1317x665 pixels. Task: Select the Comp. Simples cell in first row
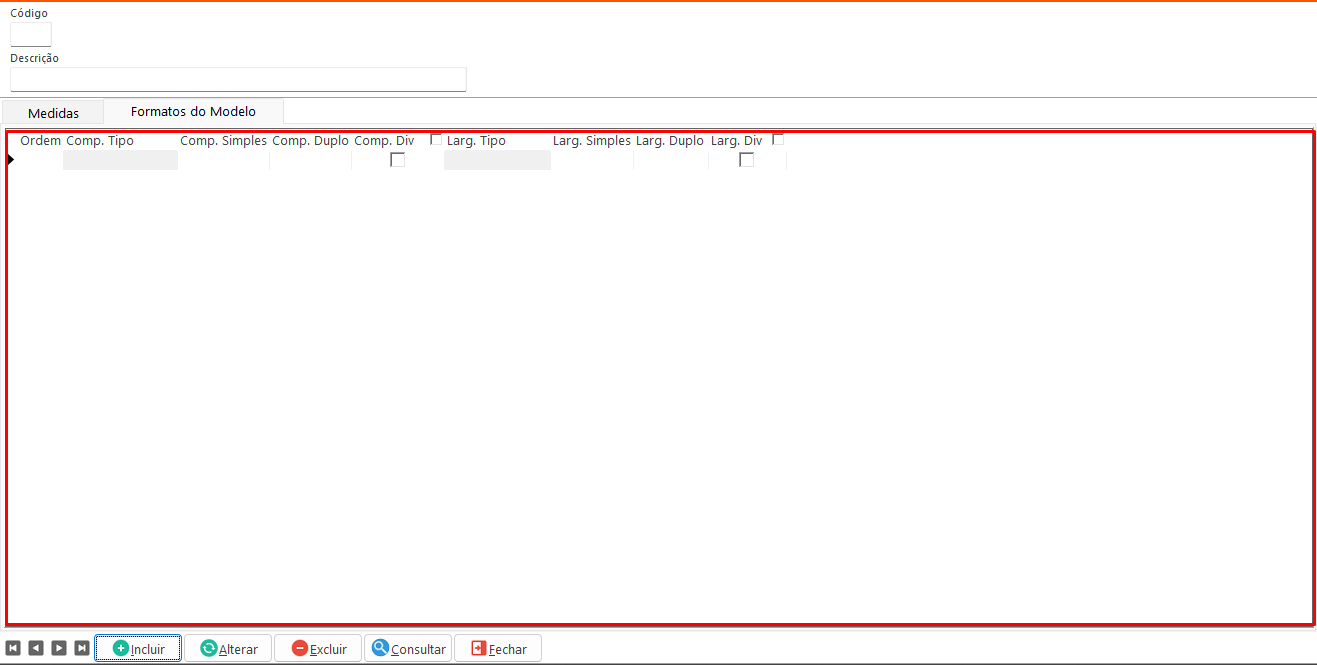click(223, 160)
